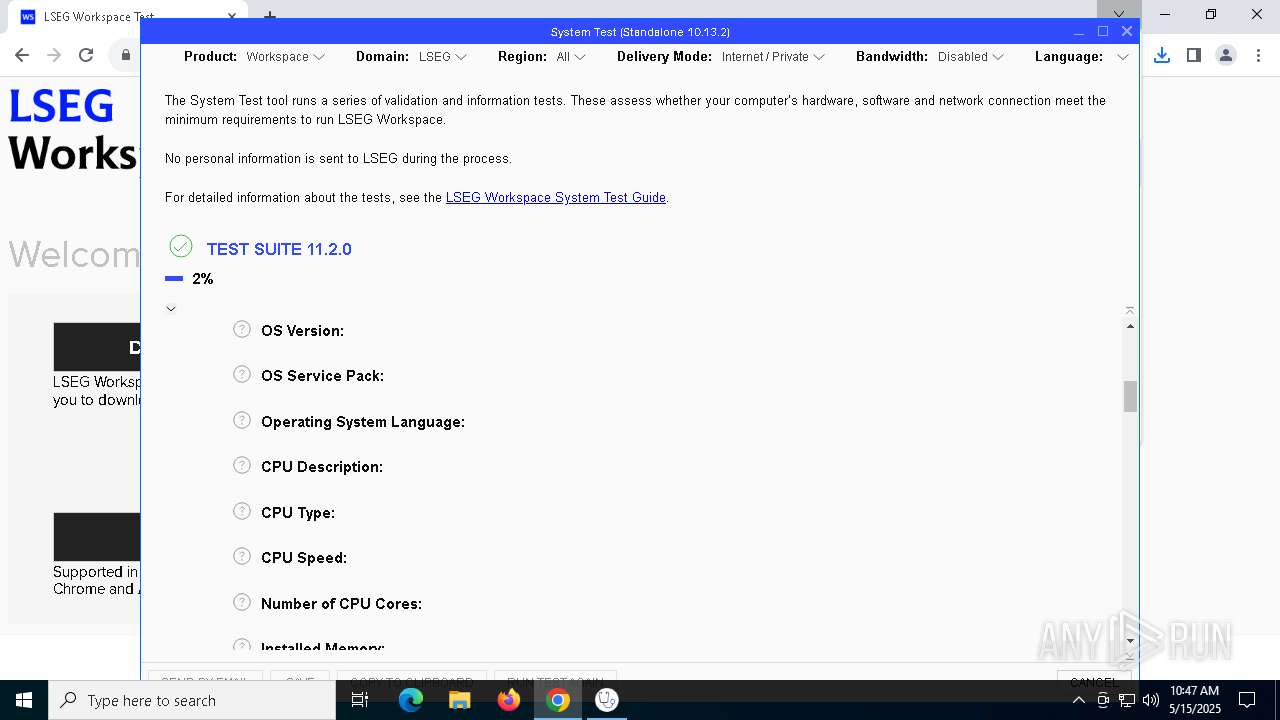Image resolution: width=1280 pixels, height=720 pixels.
Task: Click the CPU Type label
Action: [x=298, y=513]
